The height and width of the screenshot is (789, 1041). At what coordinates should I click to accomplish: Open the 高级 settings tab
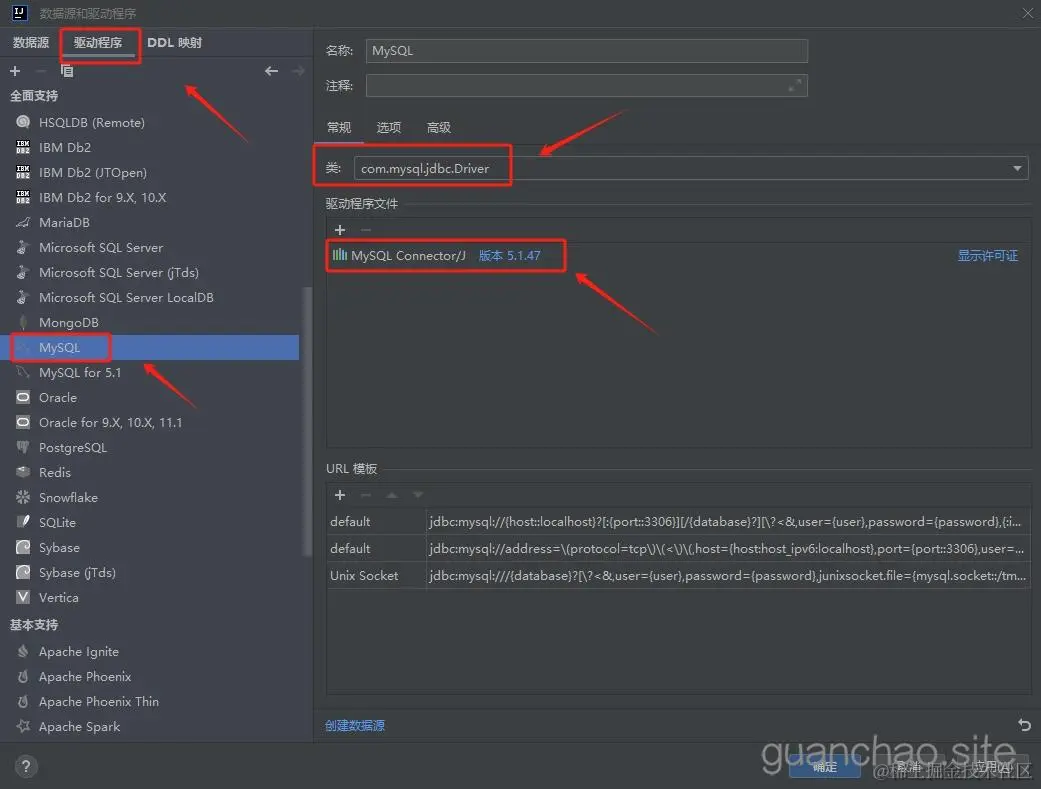(x=439, y=128)
